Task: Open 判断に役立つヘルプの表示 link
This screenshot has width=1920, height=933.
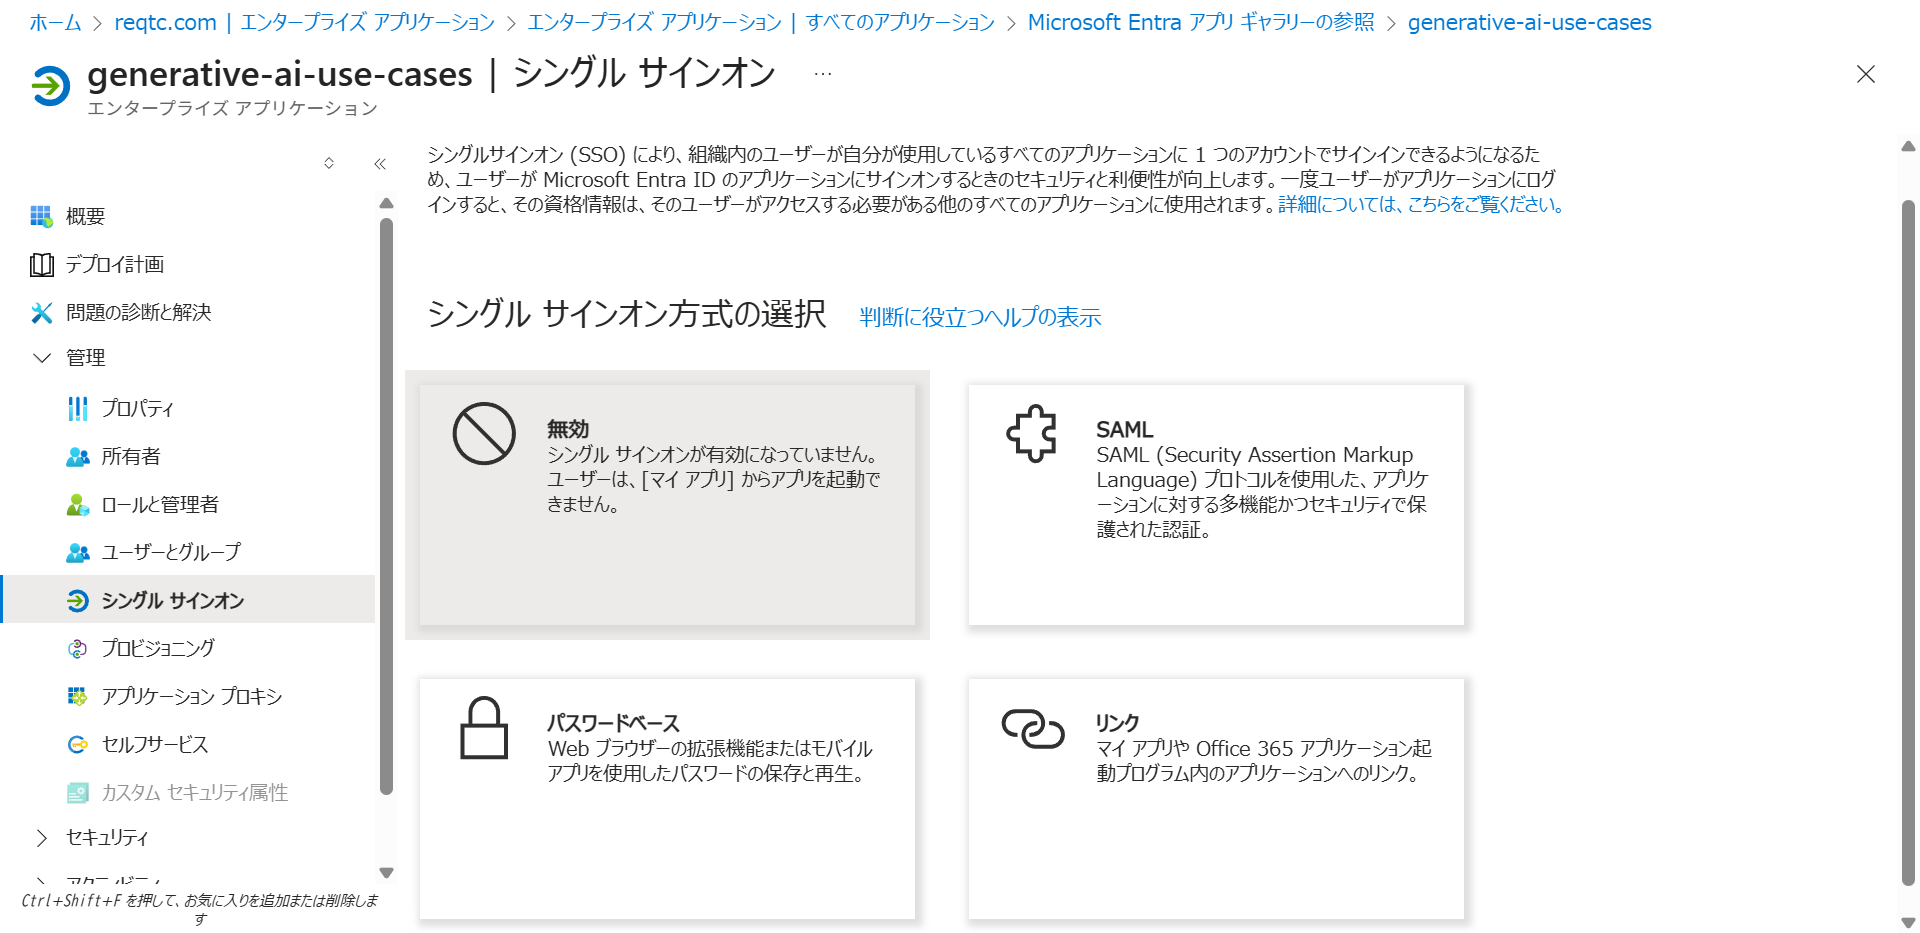Action: (980, 318)
